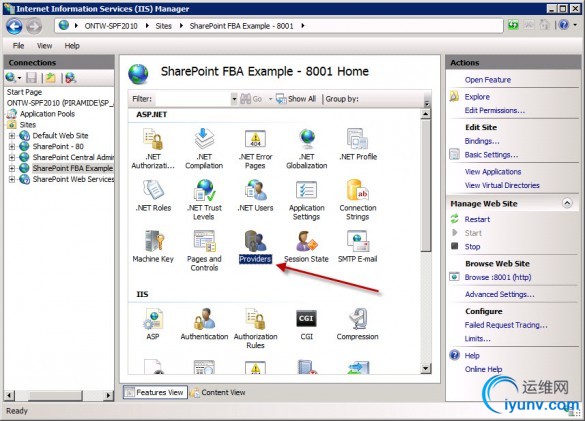Click Connections horizontal scrollbar thumb
585x421 pixels.
coord(55,395)
